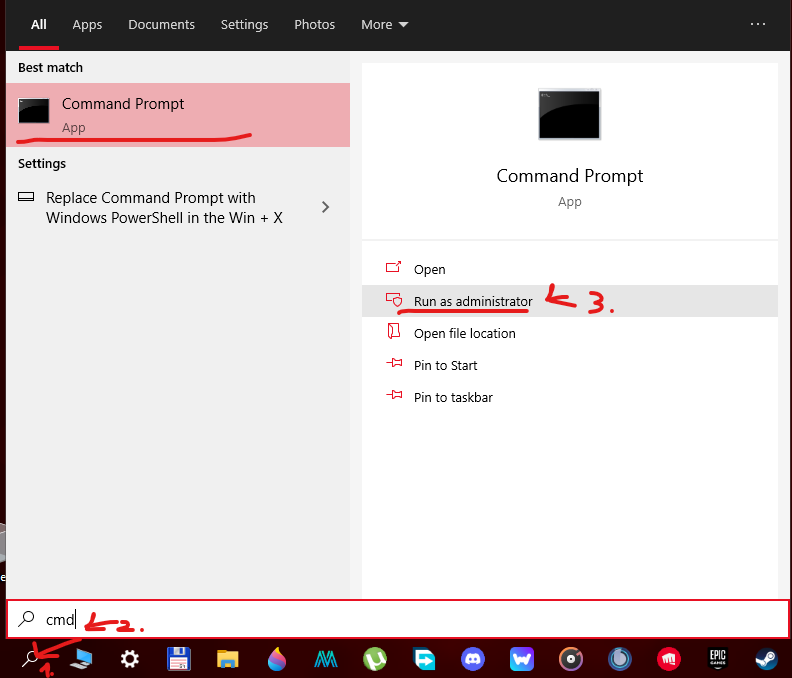This screenshot has width=792, height=678.
Task: Open File Explorer from the taskbar
Action: tap(228, 659)
